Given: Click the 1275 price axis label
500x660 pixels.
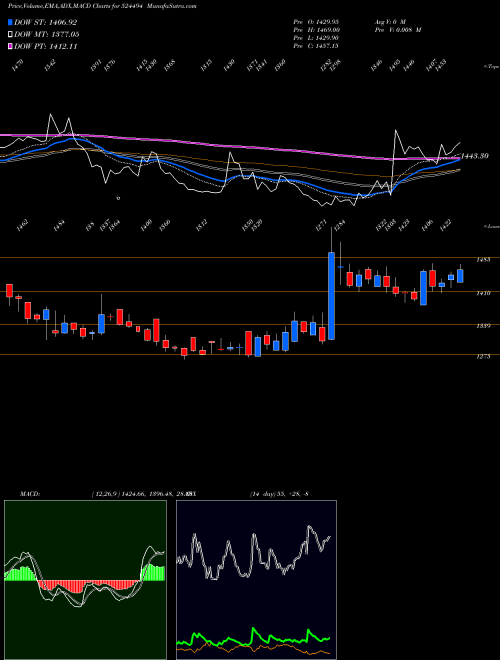Looking at the screenshot, I should pos(483,357).
